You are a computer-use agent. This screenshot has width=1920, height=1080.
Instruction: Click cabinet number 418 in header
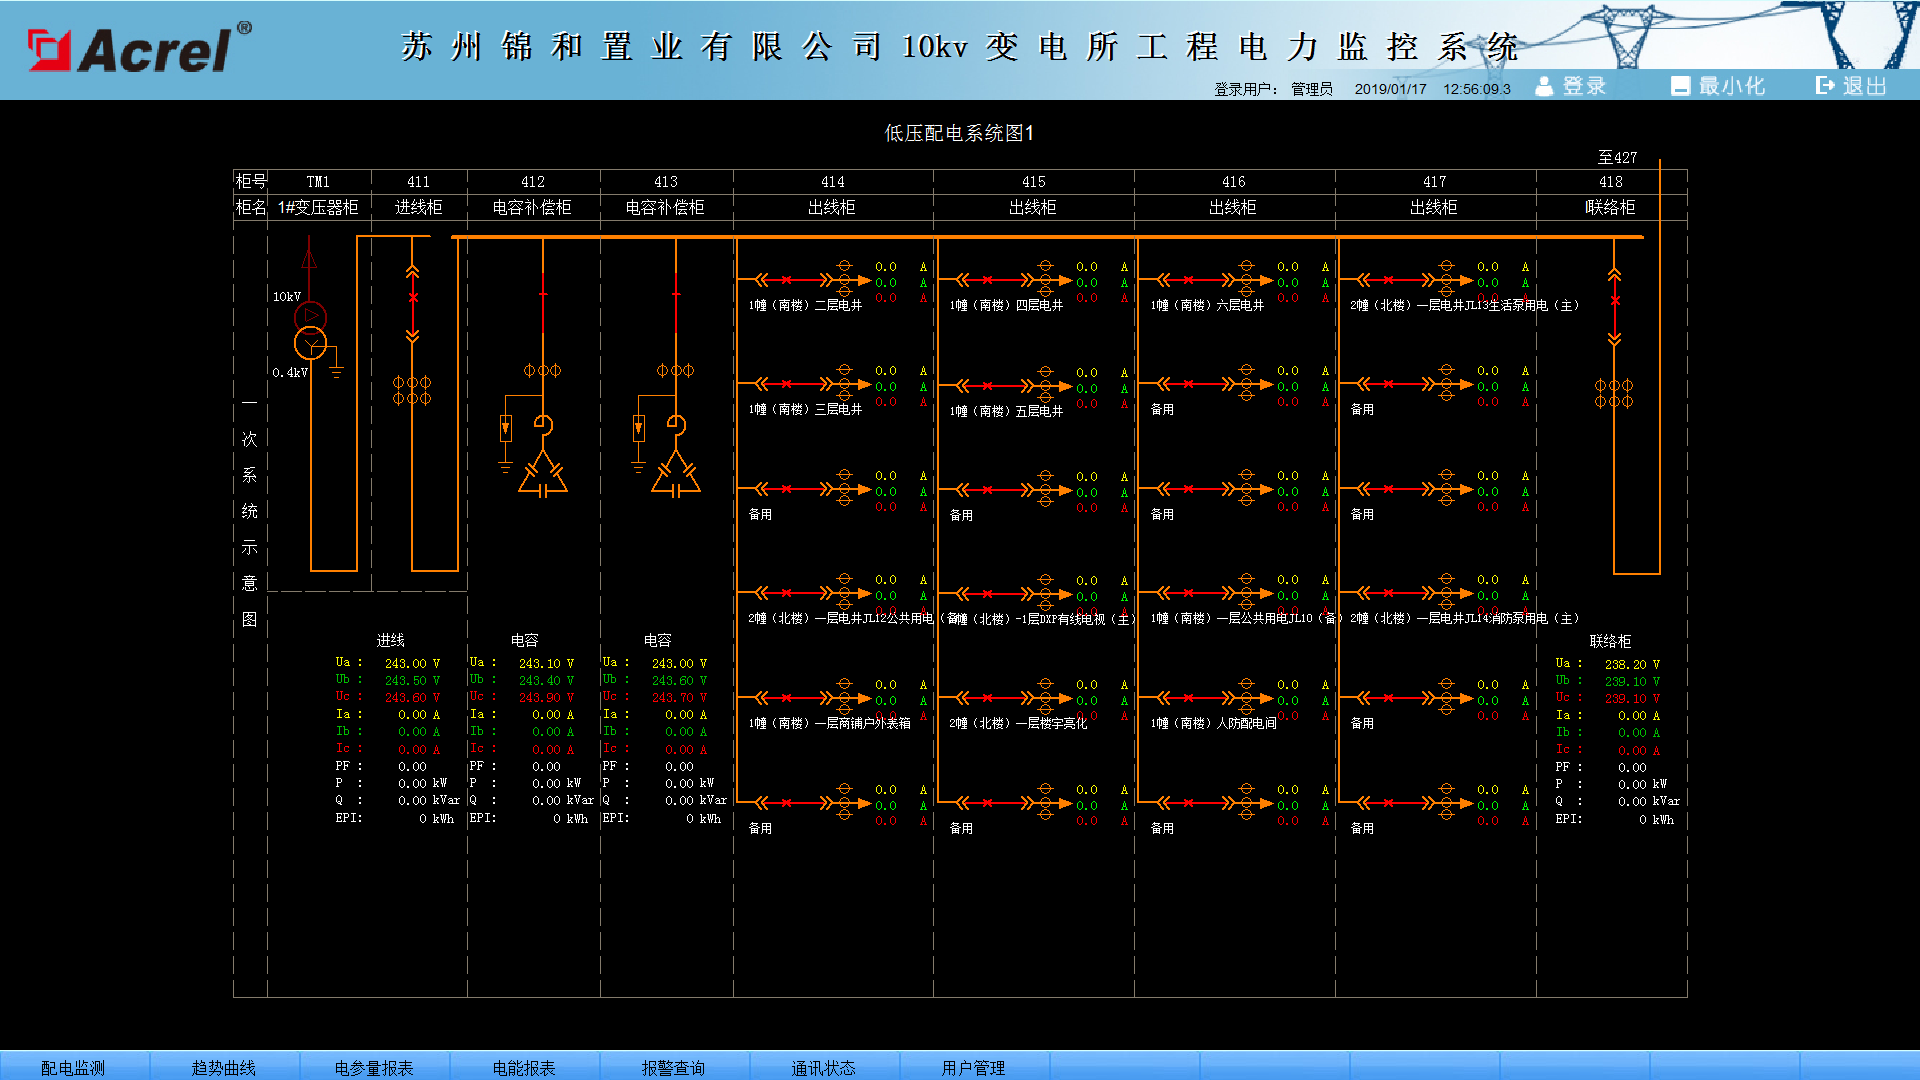1611,182
